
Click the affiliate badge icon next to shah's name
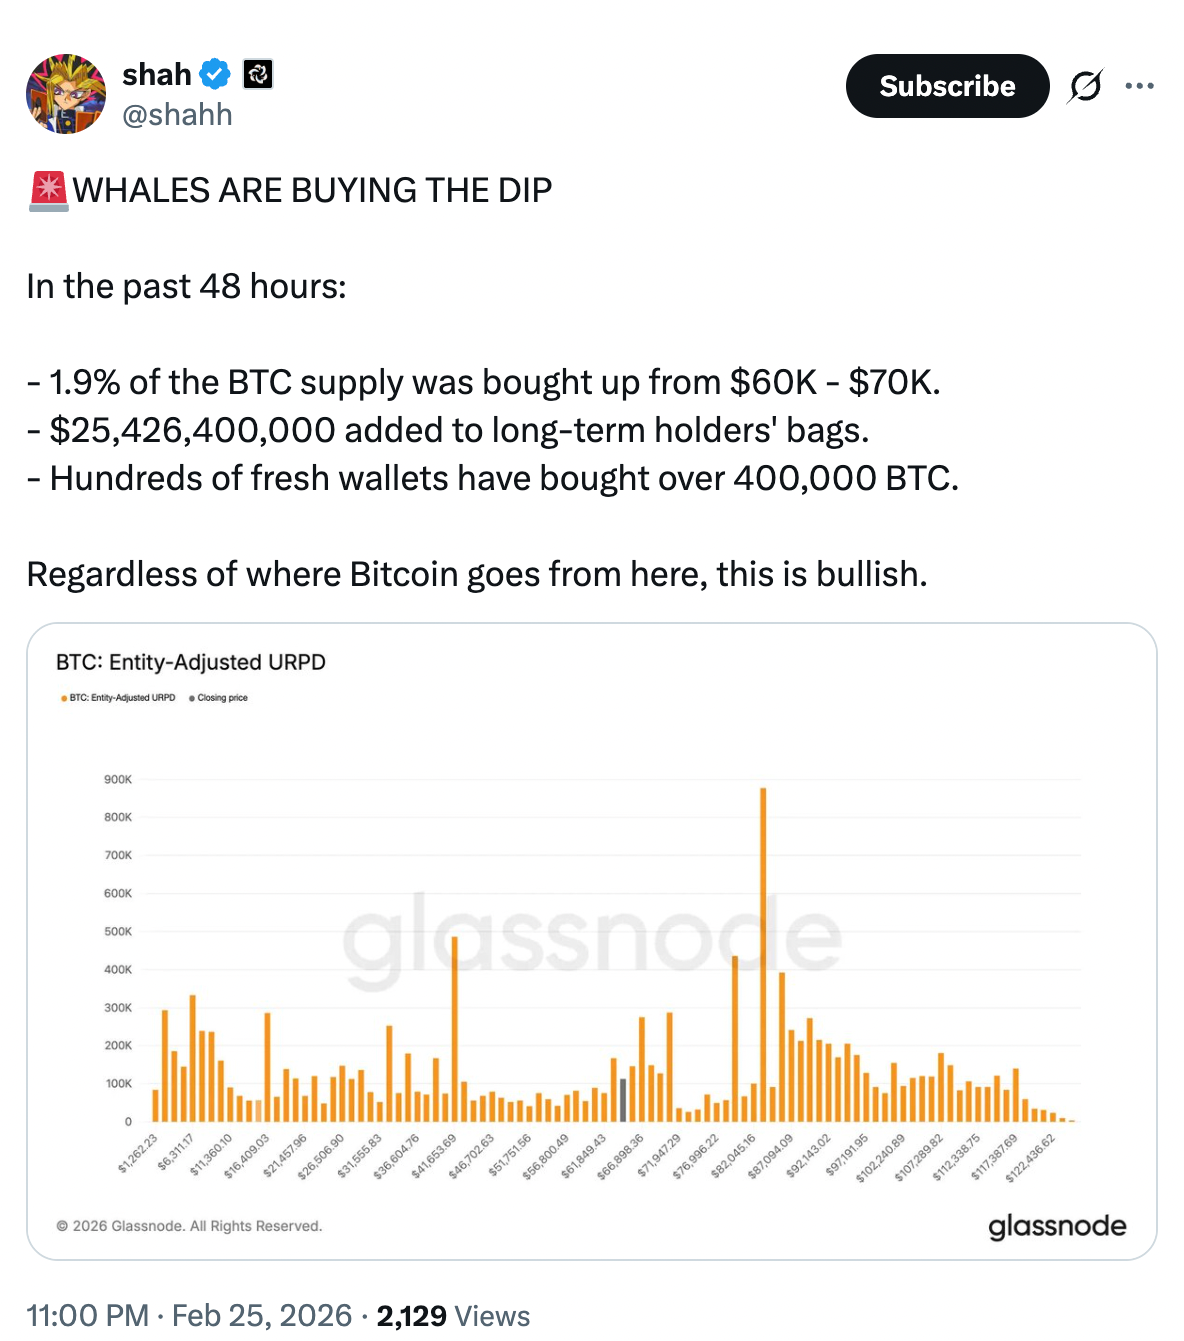click(x=259, y=73)
